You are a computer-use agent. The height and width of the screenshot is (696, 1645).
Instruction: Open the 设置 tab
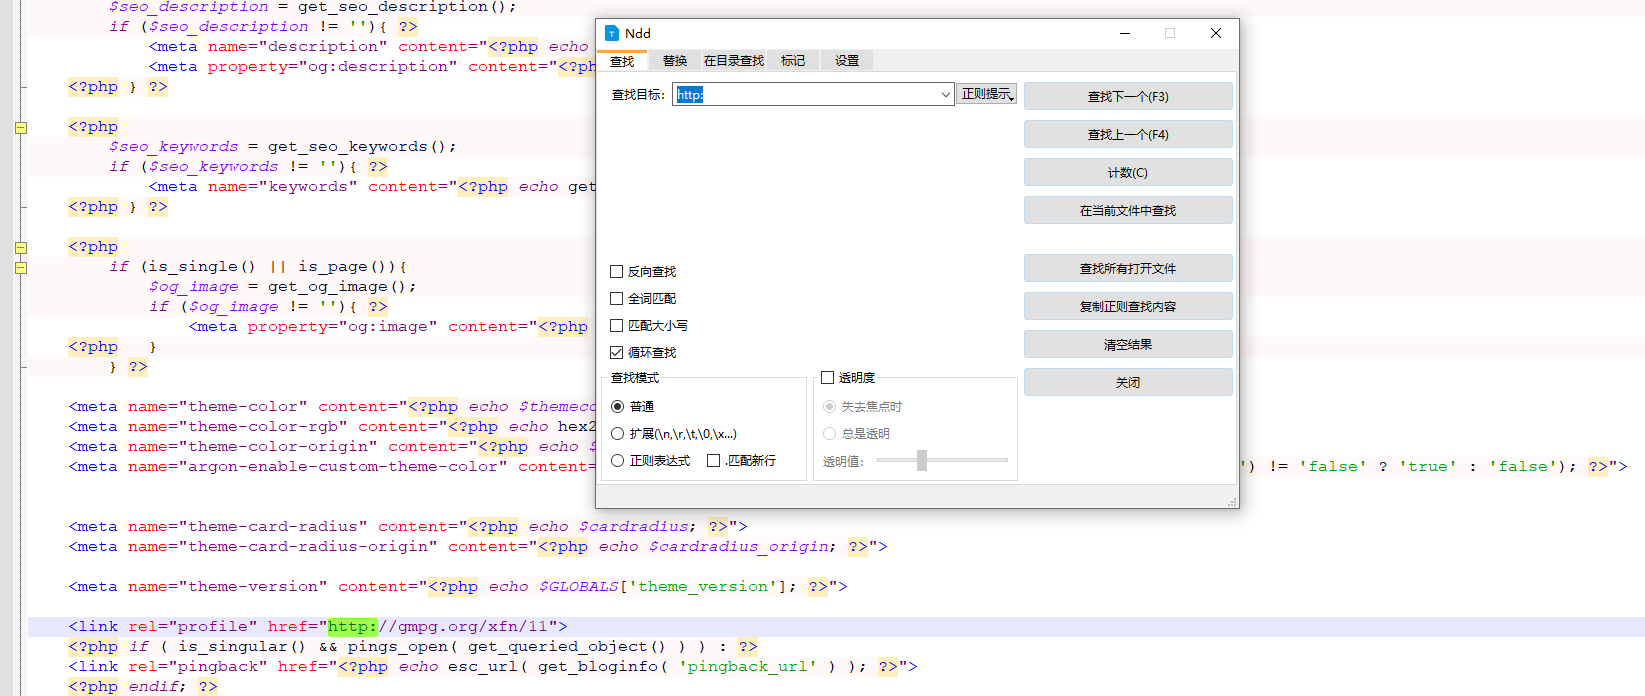point(847,61)
